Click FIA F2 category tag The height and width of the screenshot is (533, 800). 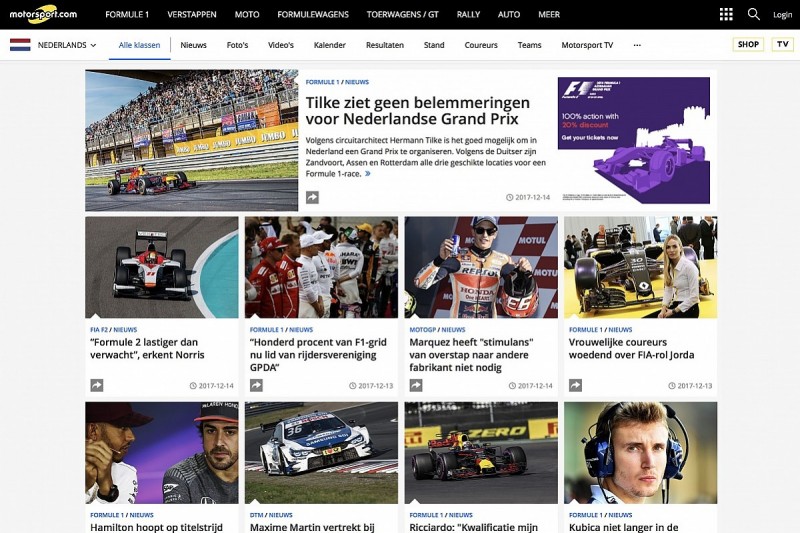[99, 329]
